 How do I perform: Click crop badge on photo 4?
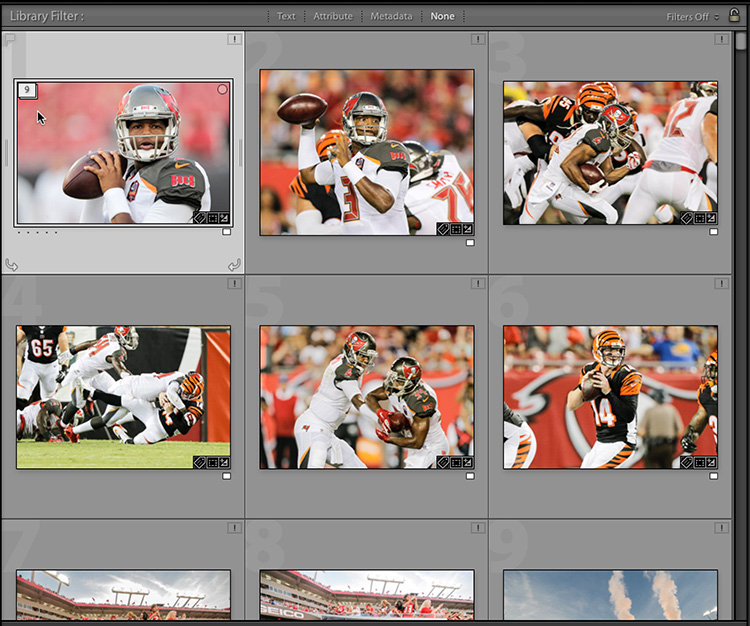(x=212, y=462)
